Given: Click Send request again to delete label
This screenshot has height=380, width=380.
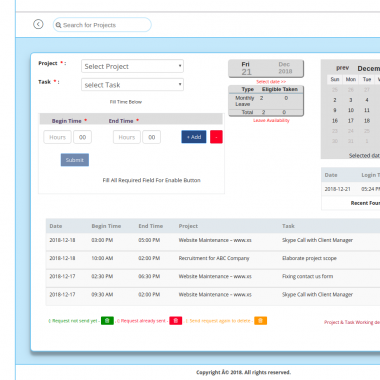Looking at the screenshot, I should point(219,321).
